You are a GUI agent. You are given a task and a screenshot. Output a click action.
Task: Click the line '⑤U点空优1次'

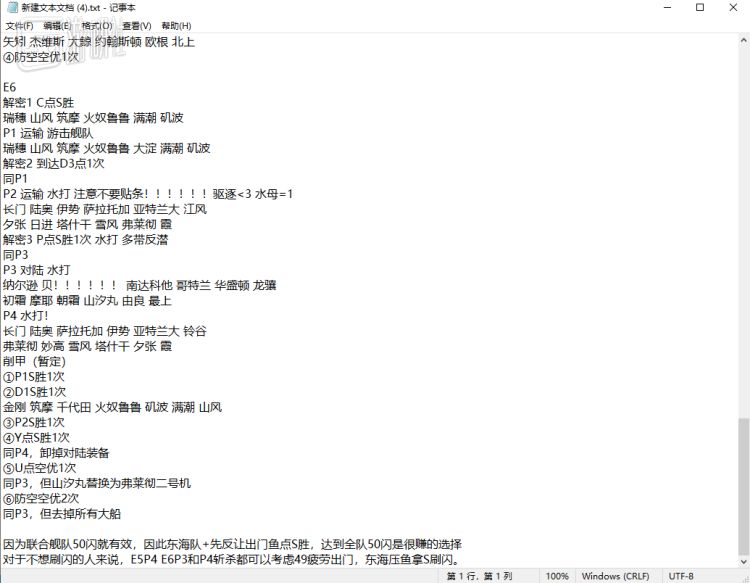(x=39, y=468)
